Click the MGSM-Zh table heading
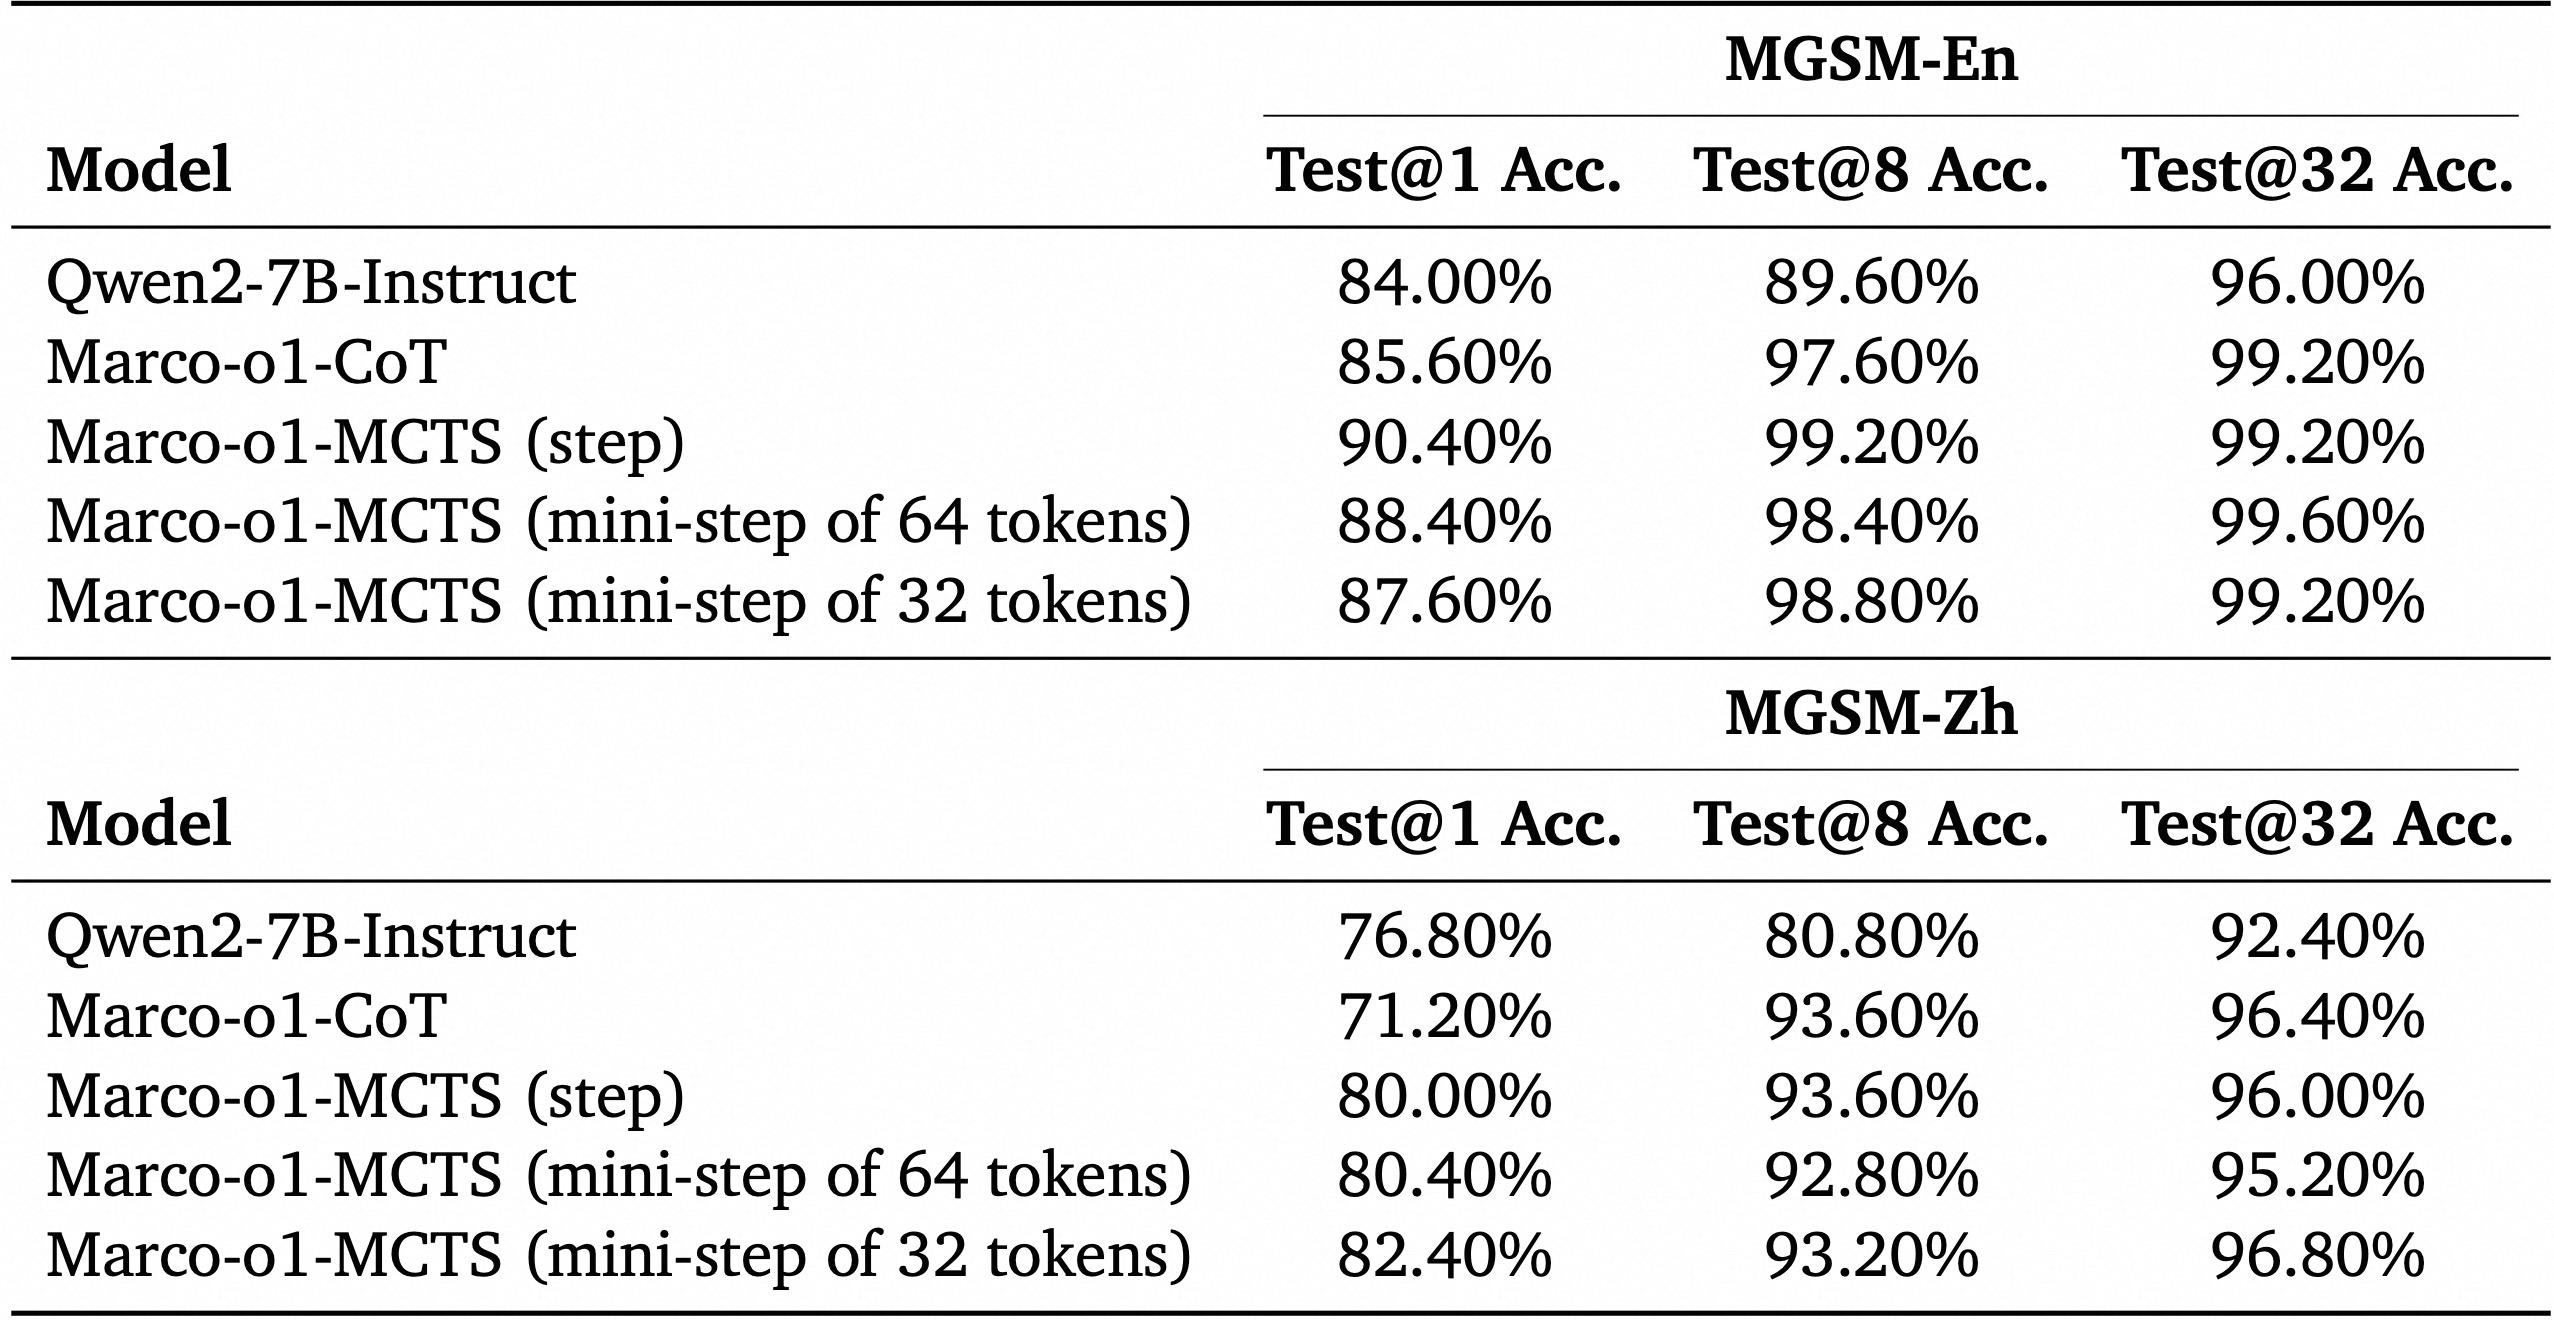This screenshot has height=1320, width=2554. pyautogui.click(x=1870, y=714)
